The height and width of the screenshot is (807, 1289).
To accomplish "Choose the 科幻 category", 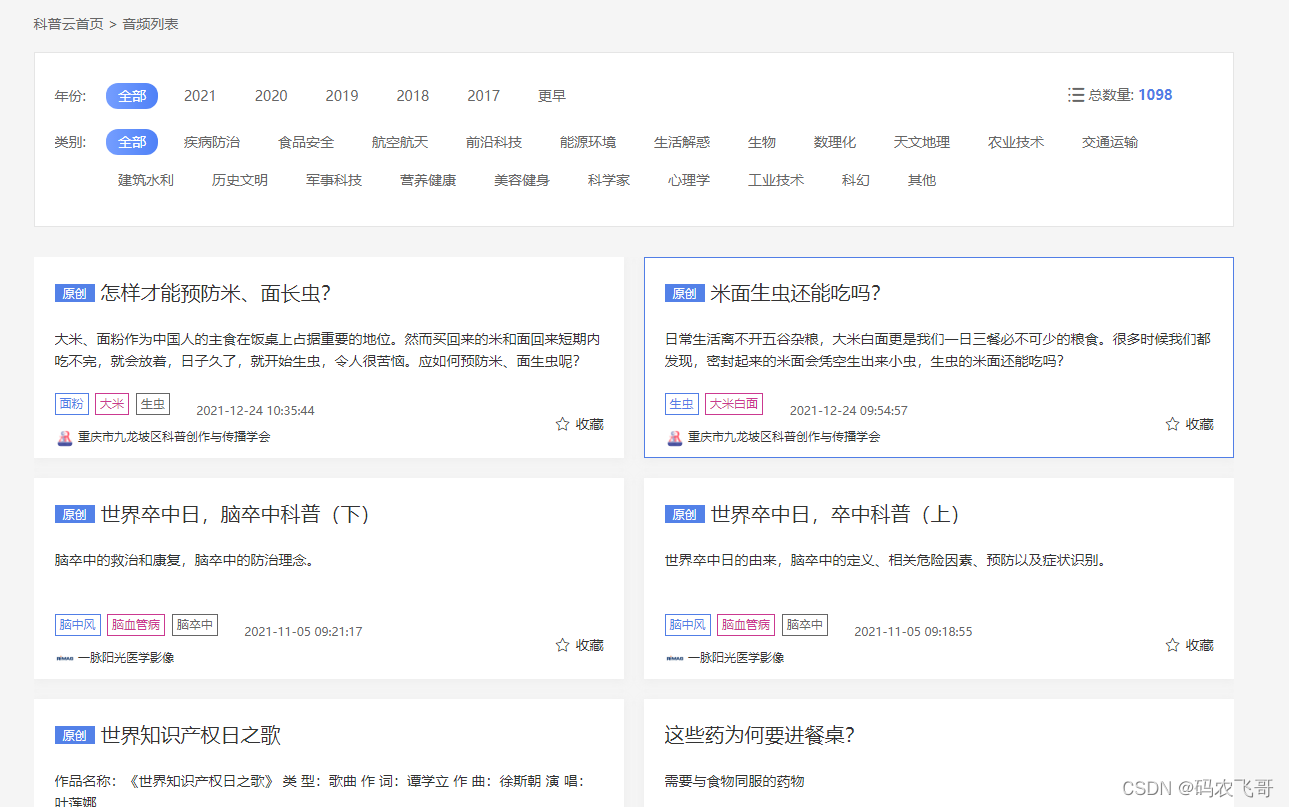I will point(856,180).
